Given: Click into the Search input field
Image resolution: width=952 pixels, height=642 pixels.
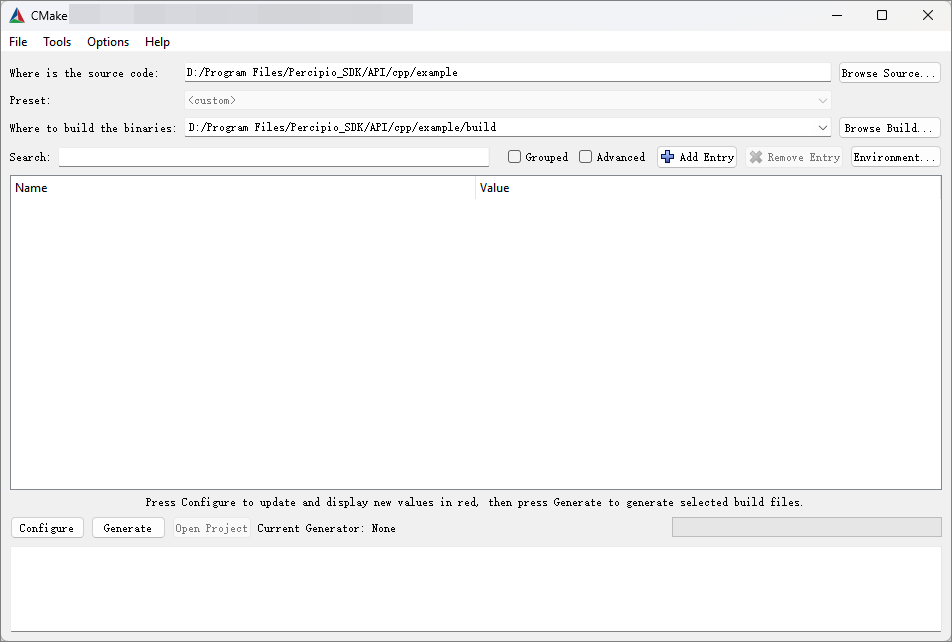Looking at the screenshot, I should click(x=273, y=157).
